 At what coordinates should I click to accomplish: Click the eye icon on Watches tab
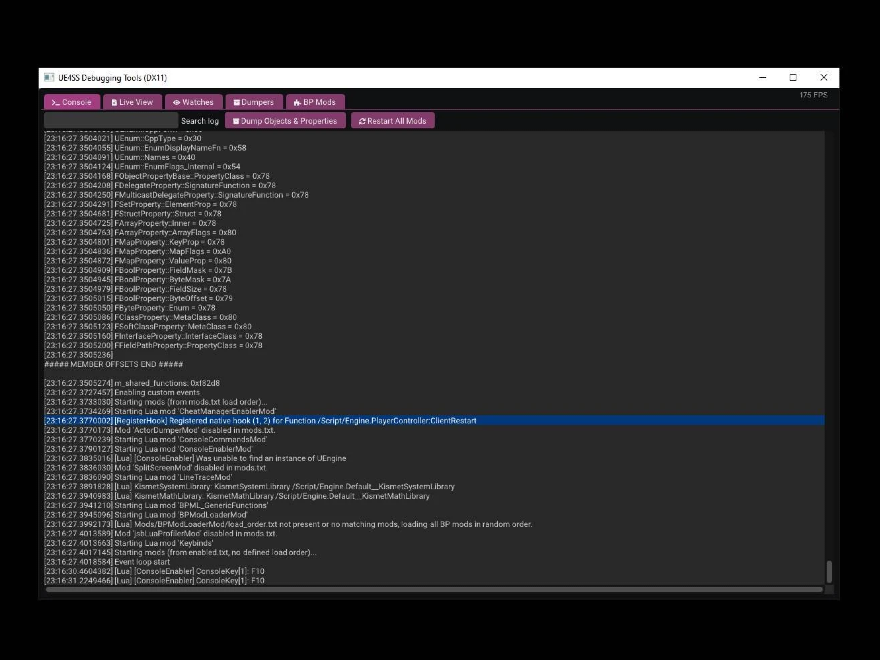176,102
